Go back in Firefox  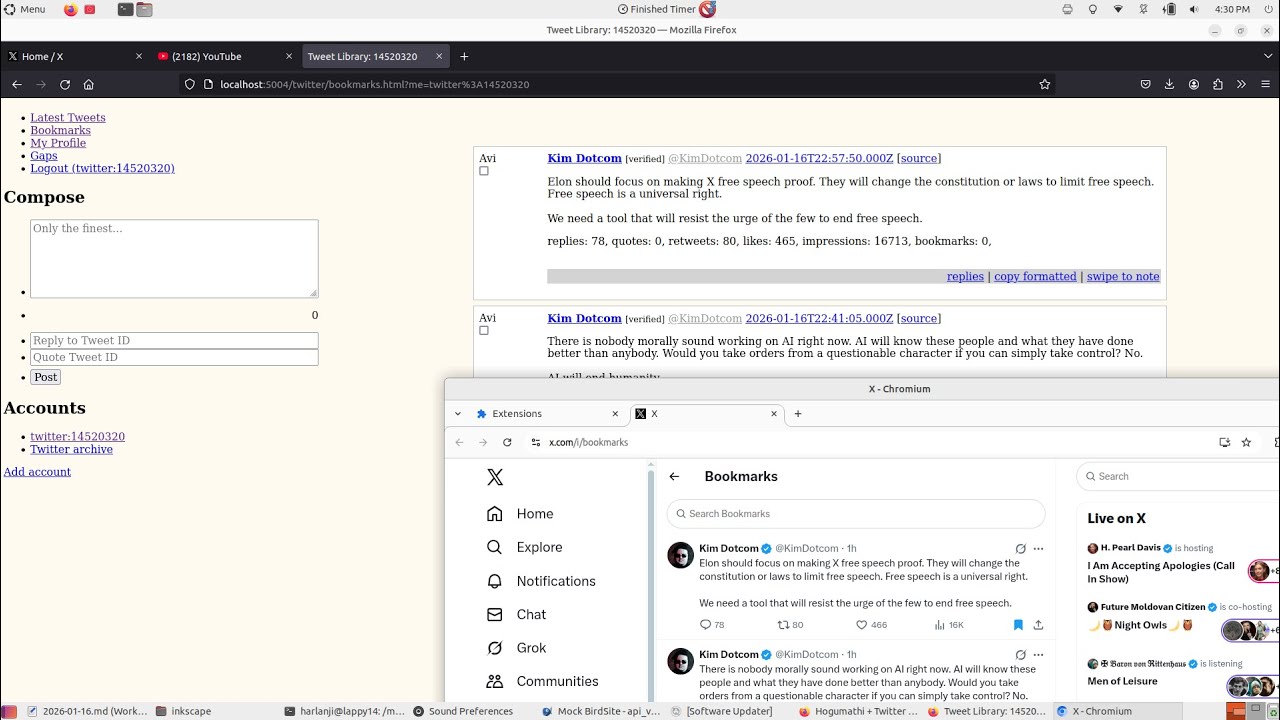[x=17, y=85]
